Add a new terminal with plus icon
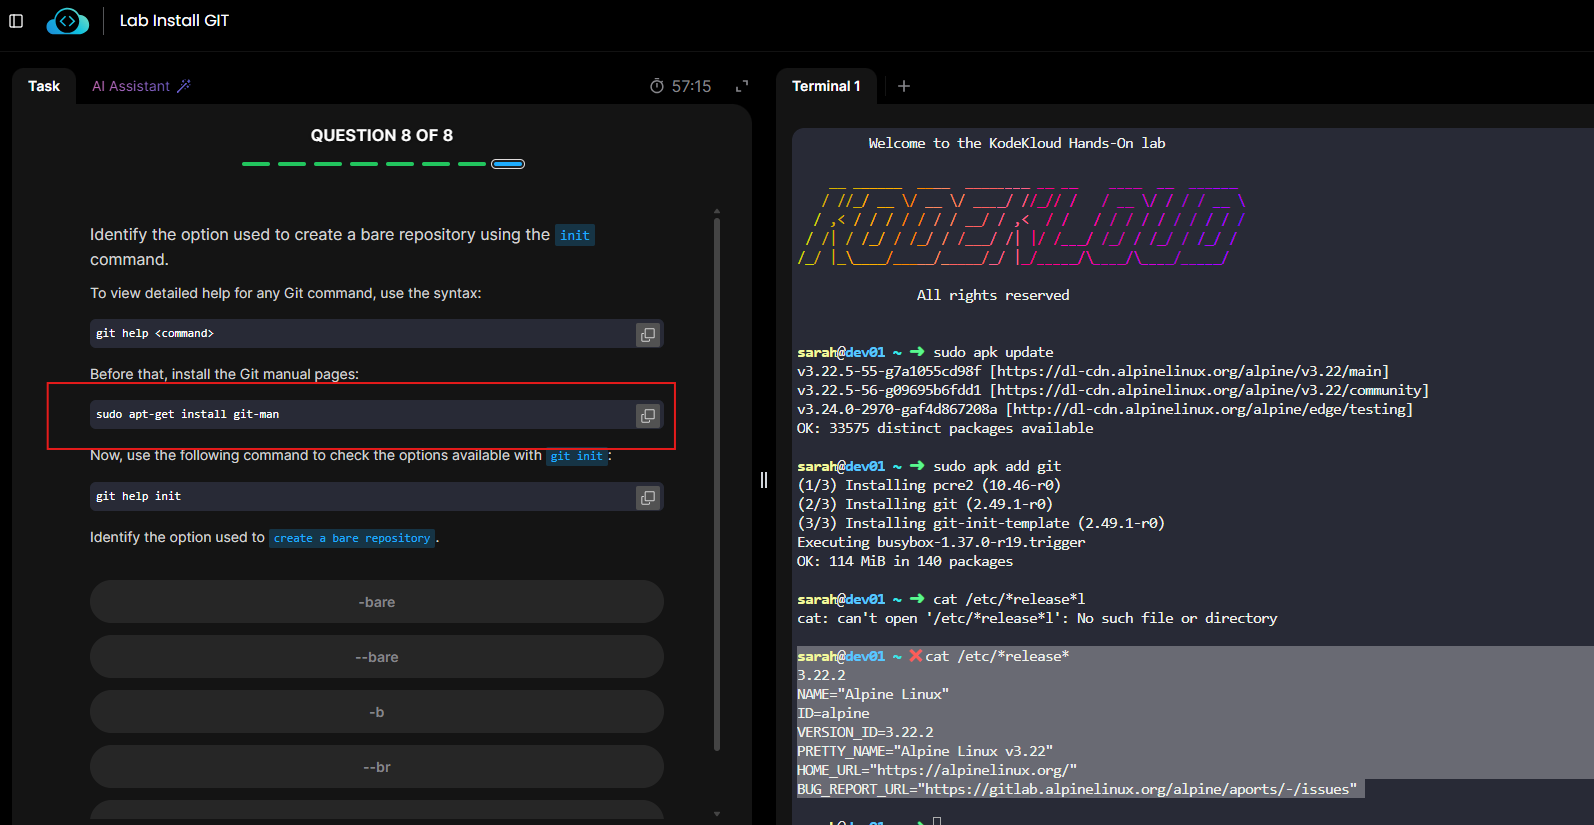 pyautogui.click(x=904, y=86)
